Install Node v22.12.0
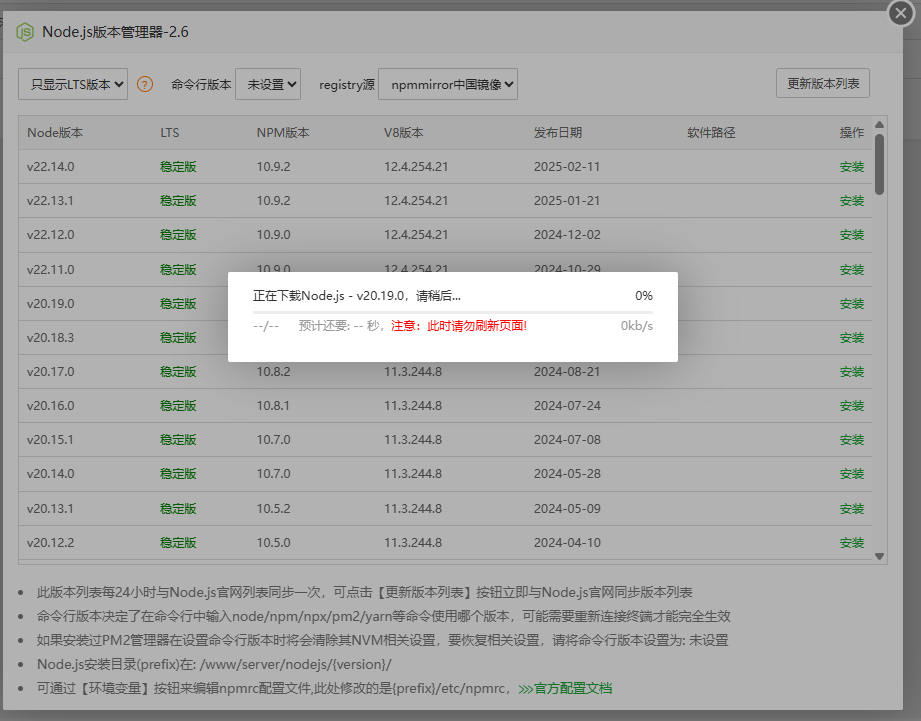 point(852,235)
